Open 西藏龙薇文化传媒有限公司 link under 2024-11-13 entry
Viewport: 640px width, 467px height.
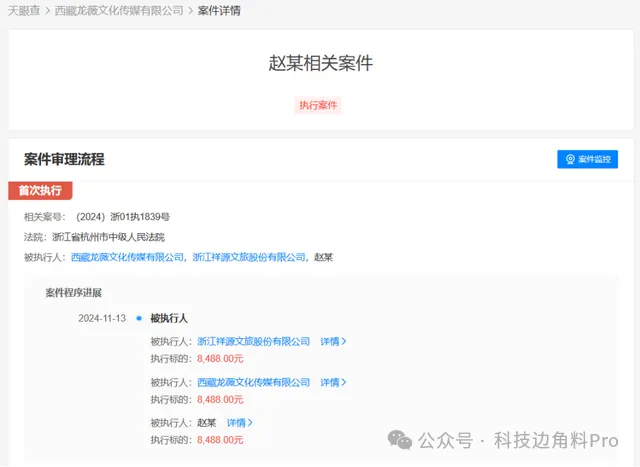pos(253,382)
